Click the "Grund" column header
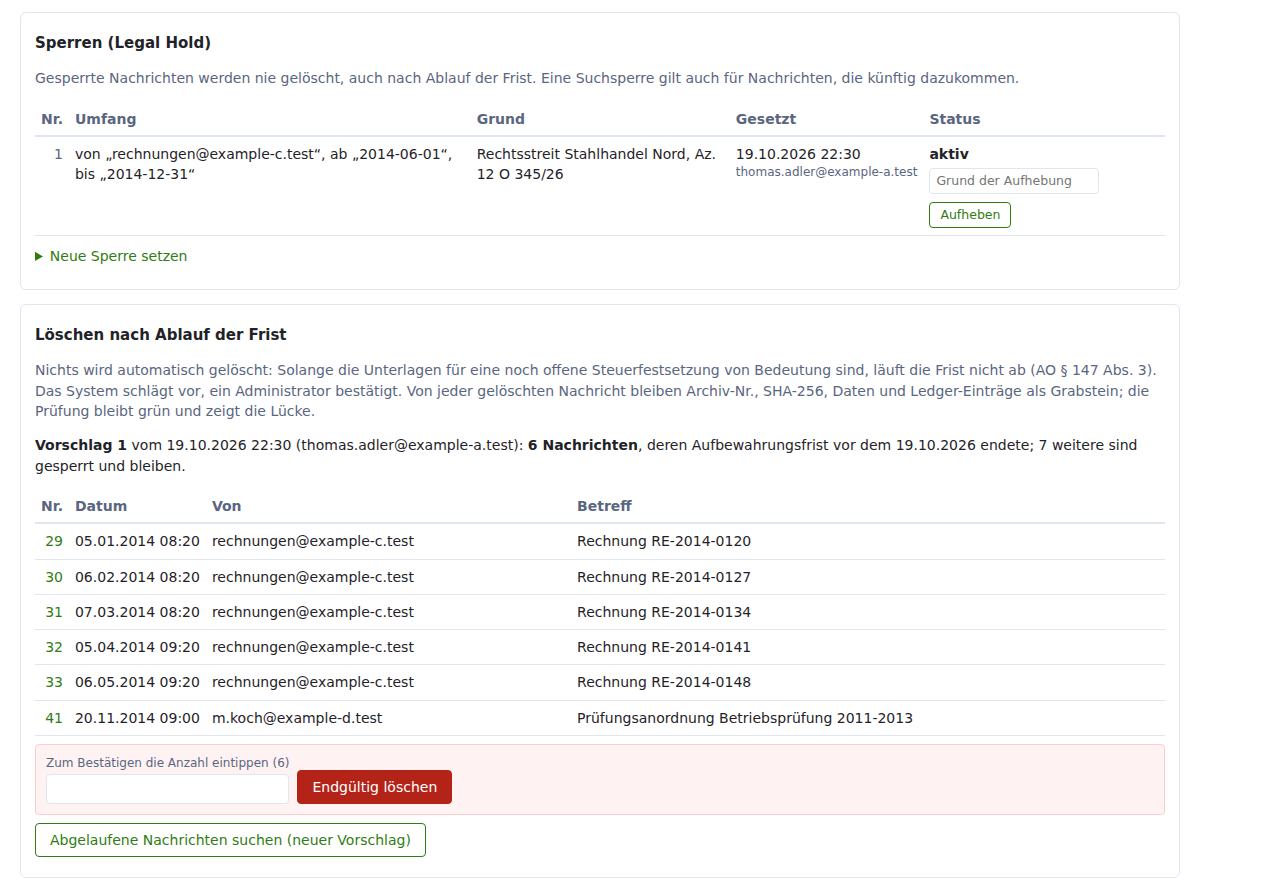This screenshot has width=1280, height=890. click(501, 119)
